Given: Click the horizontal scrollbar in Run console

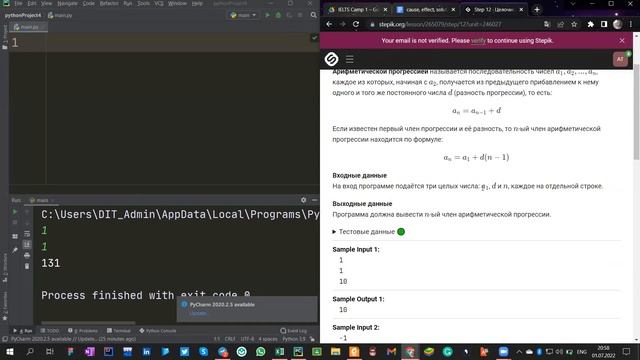Looking at the screenshot, I should pos(88,323).
